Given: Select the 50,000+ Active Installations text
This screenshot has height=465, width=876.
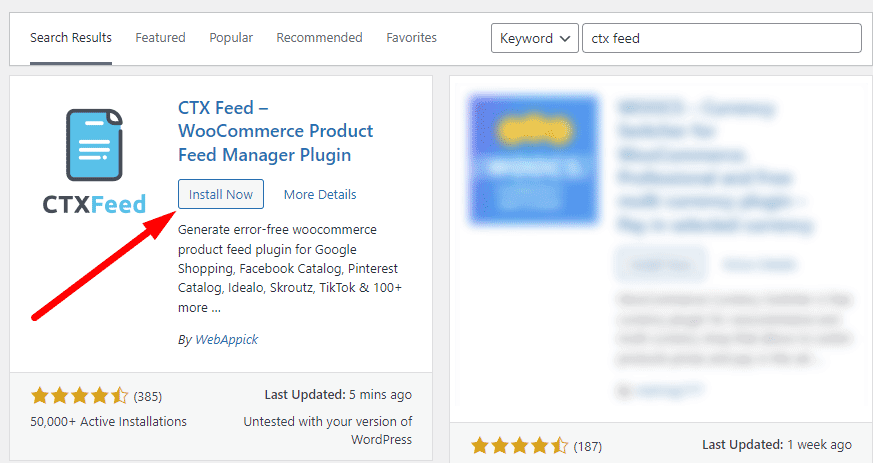Looking at the screenshot, I should 108,421.
